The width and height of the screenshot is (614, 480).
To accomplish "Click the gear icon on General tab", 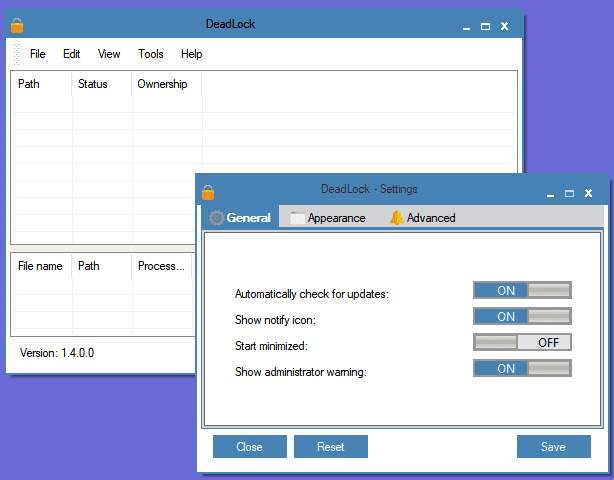I will (216, 218).
